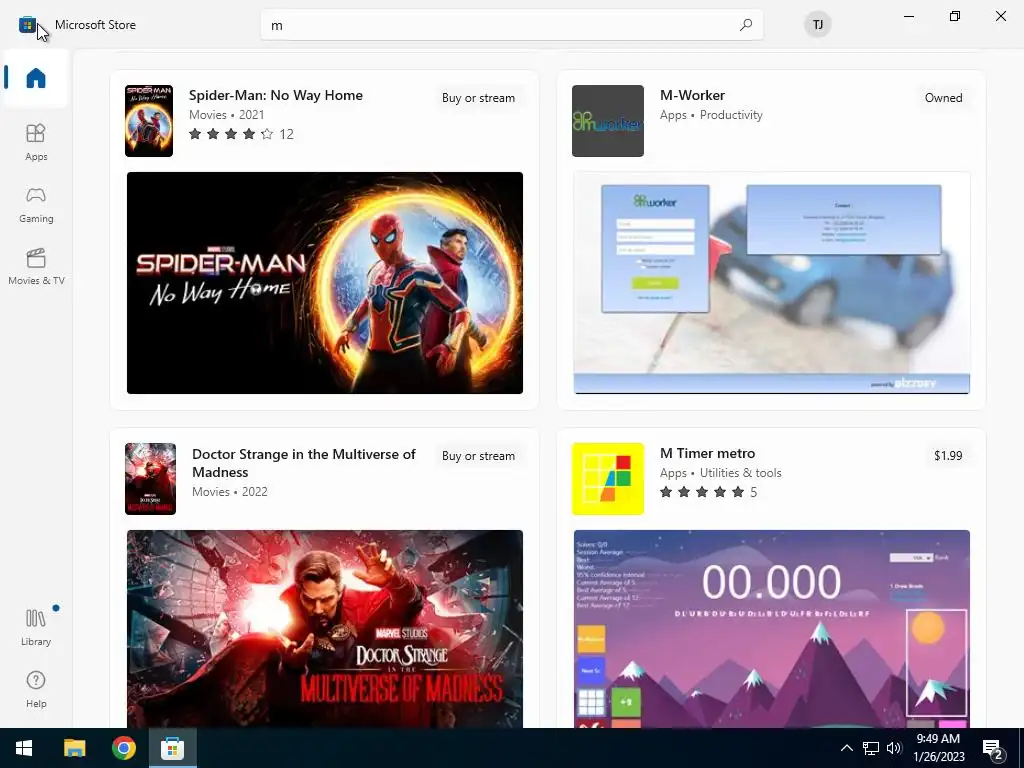The width and height of the screenshot is (1024, 768).
Task: Click 'Movies • 2022' under Doctor Strange
Action: (230, 492)
